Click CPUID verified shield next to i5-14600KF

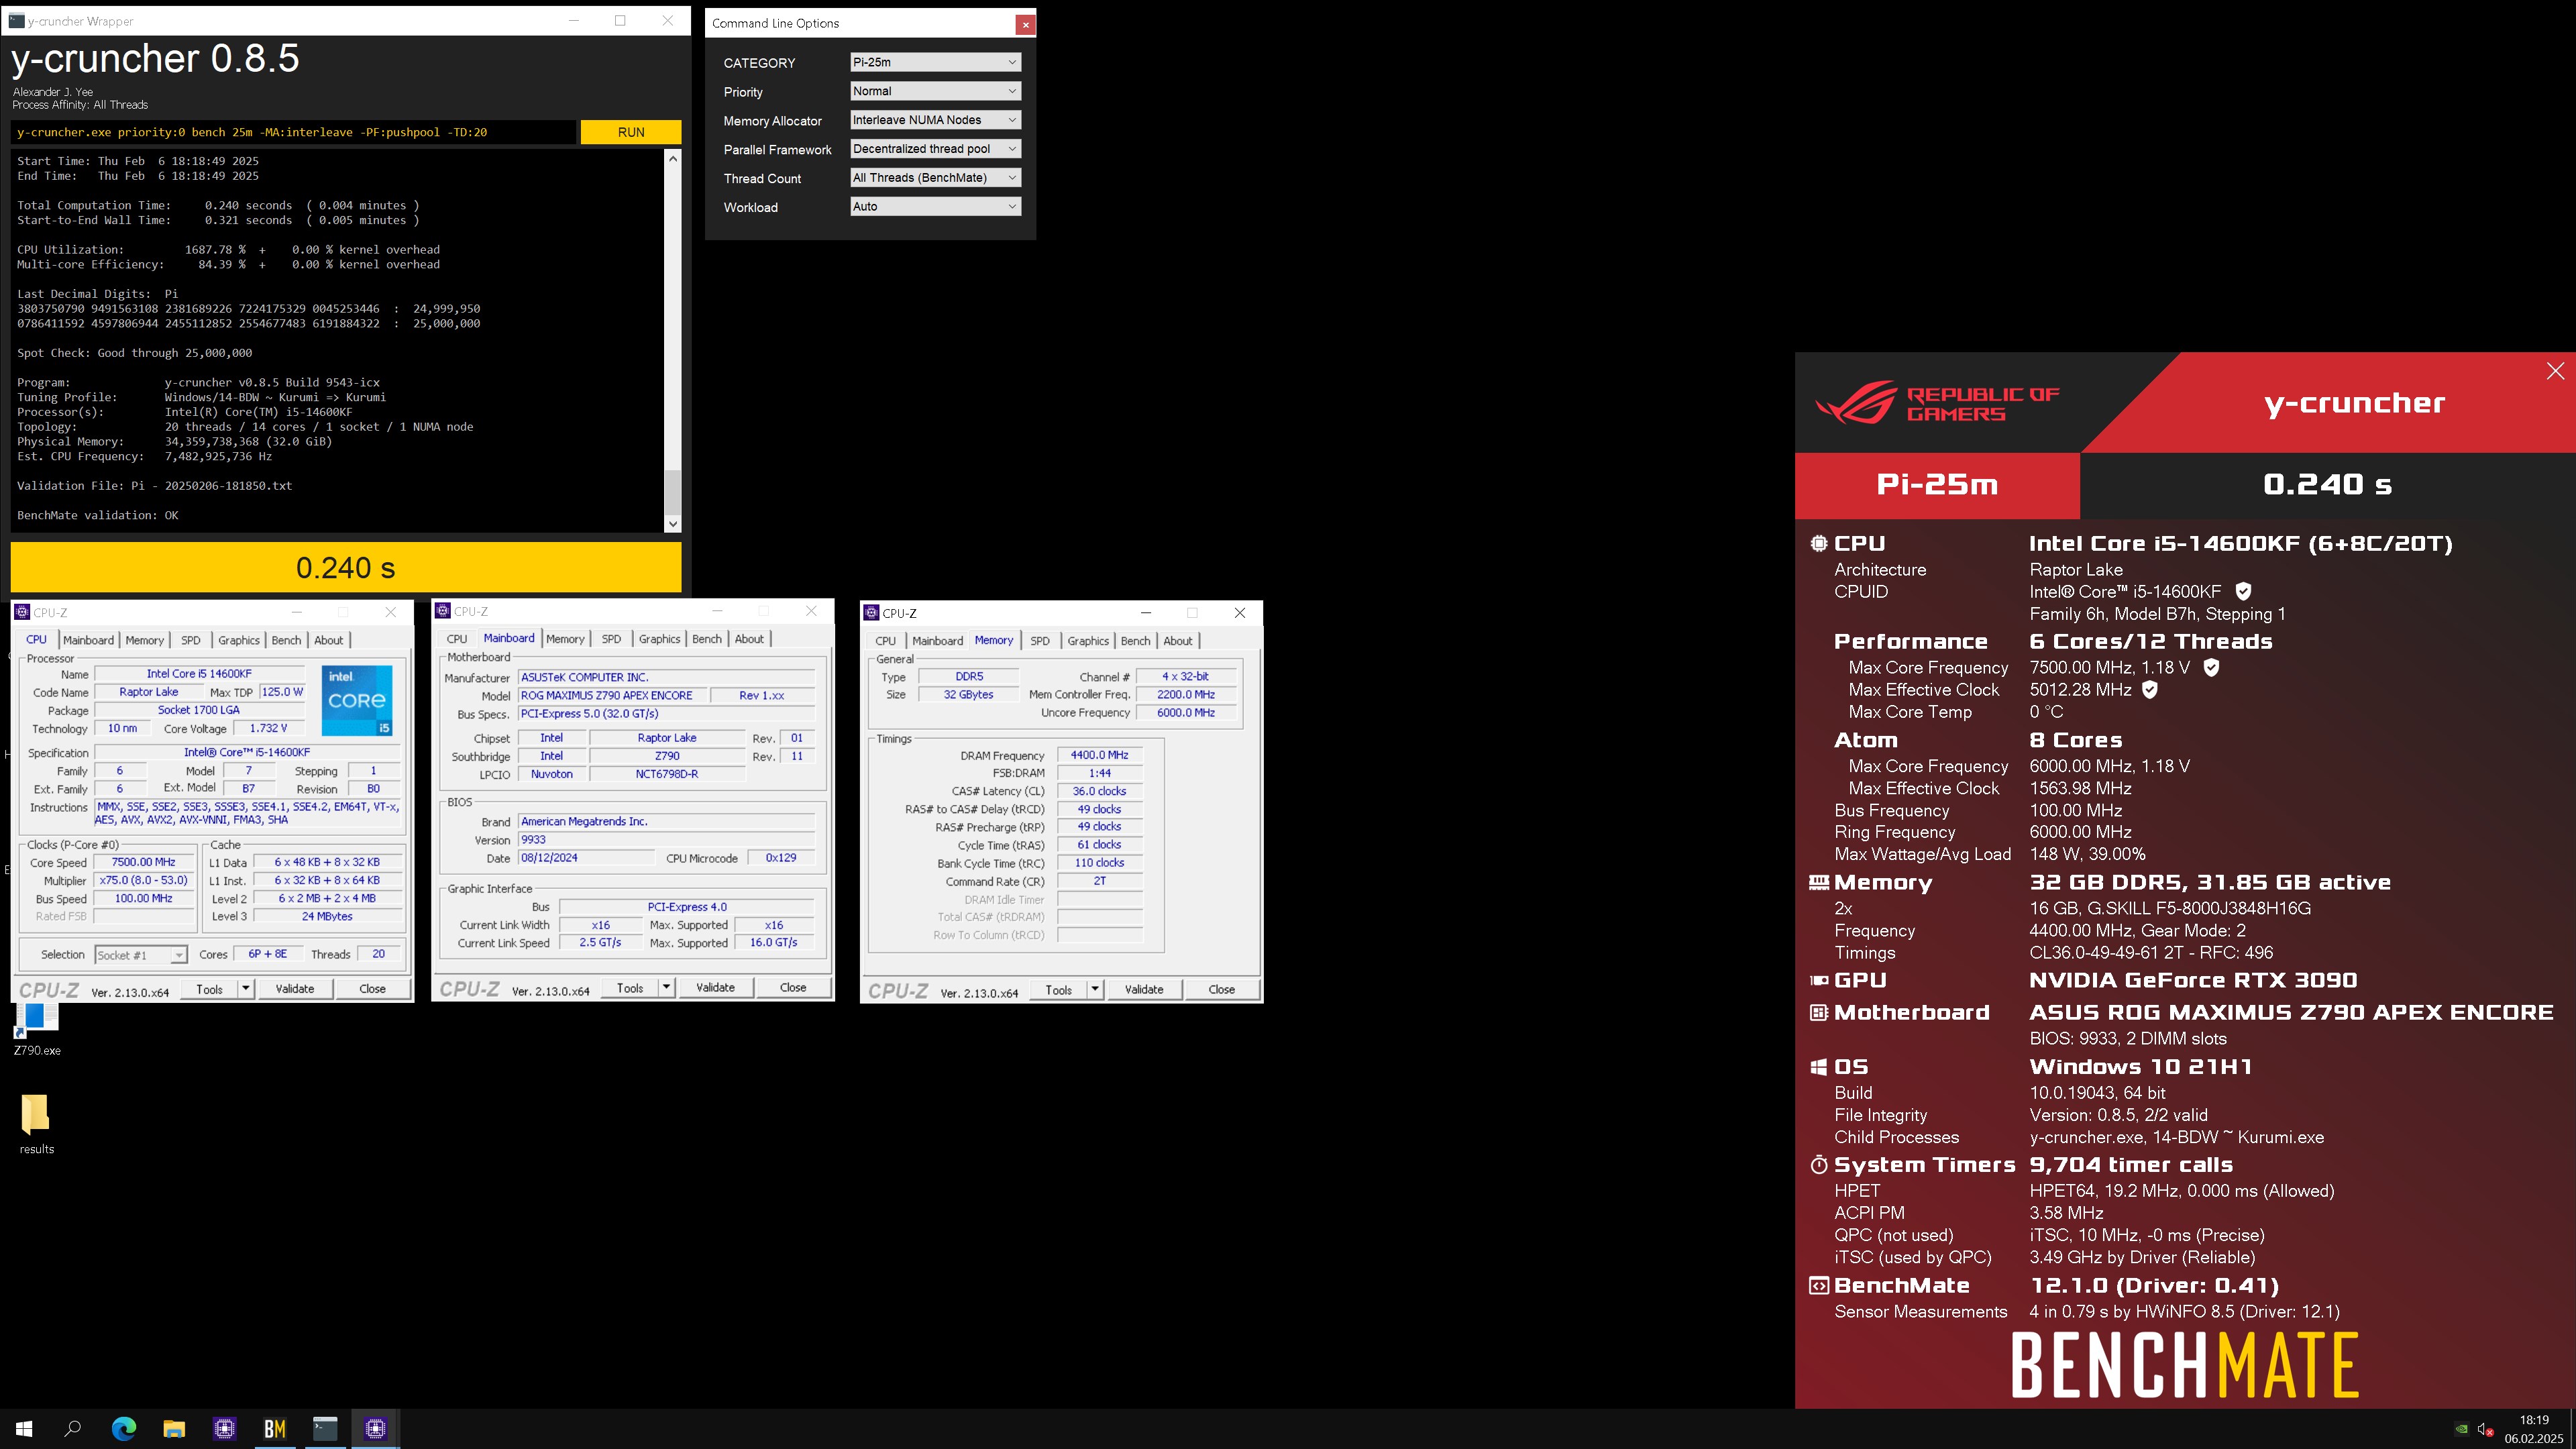[x=2243, y=591]
